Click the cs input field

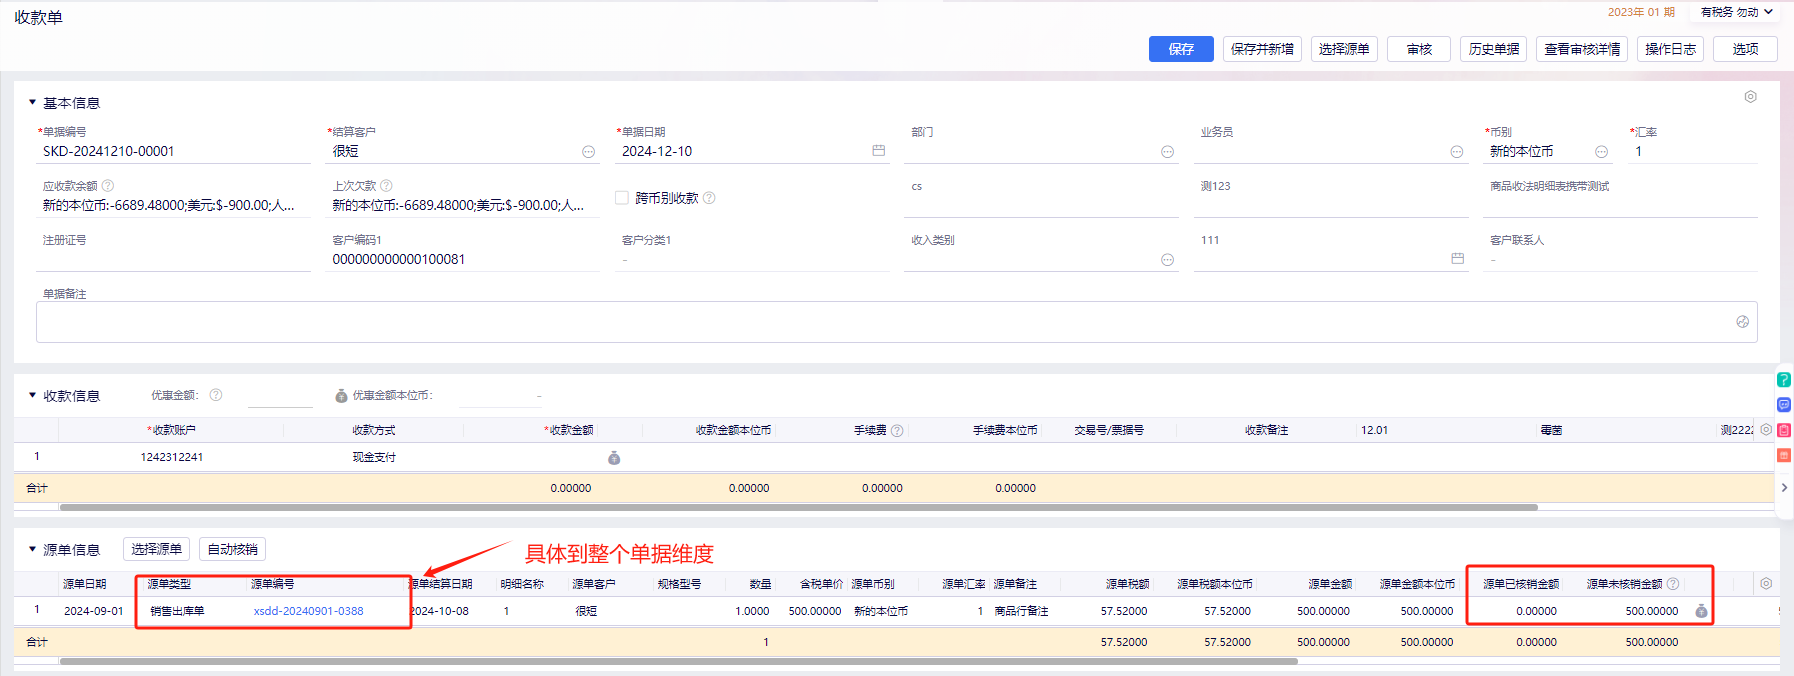[1041, 205]
